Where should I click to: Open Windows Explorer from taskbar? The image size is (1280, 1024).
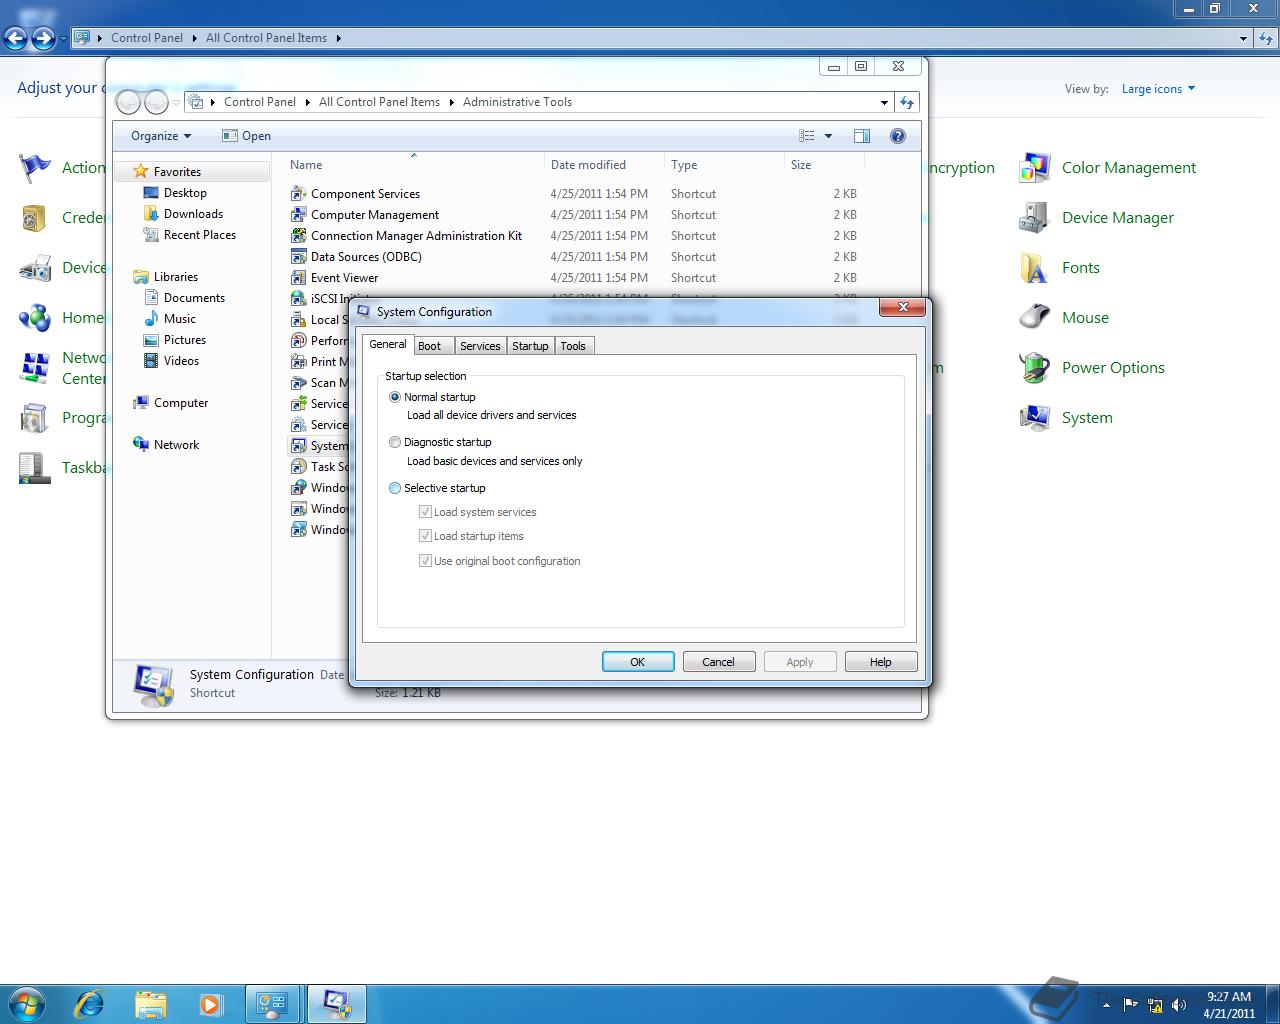(150, 1004)
